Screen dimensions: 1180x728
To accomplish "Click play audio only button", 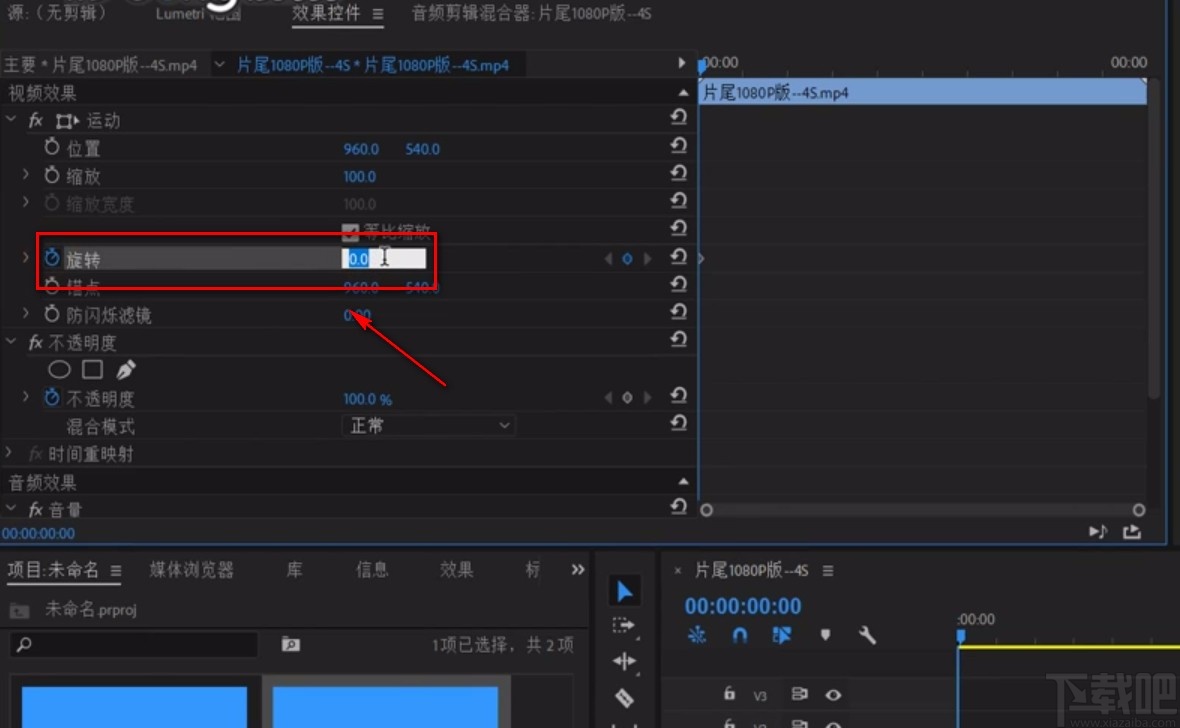I will tap(1098, 532).
